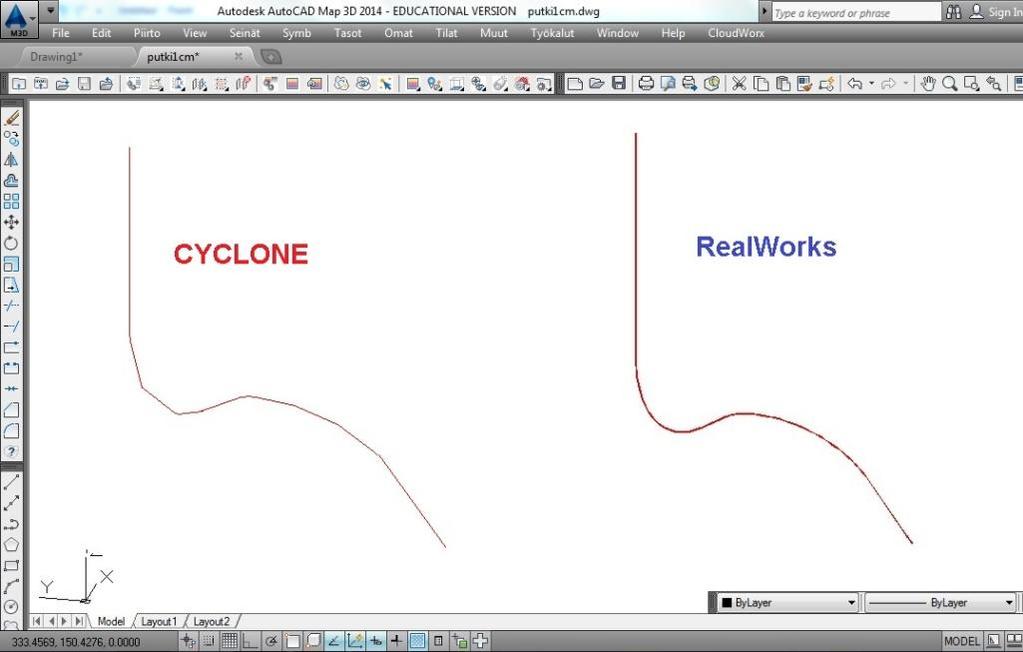
Task: Select the Line draw tool
Action: click(x=11, y=482)
